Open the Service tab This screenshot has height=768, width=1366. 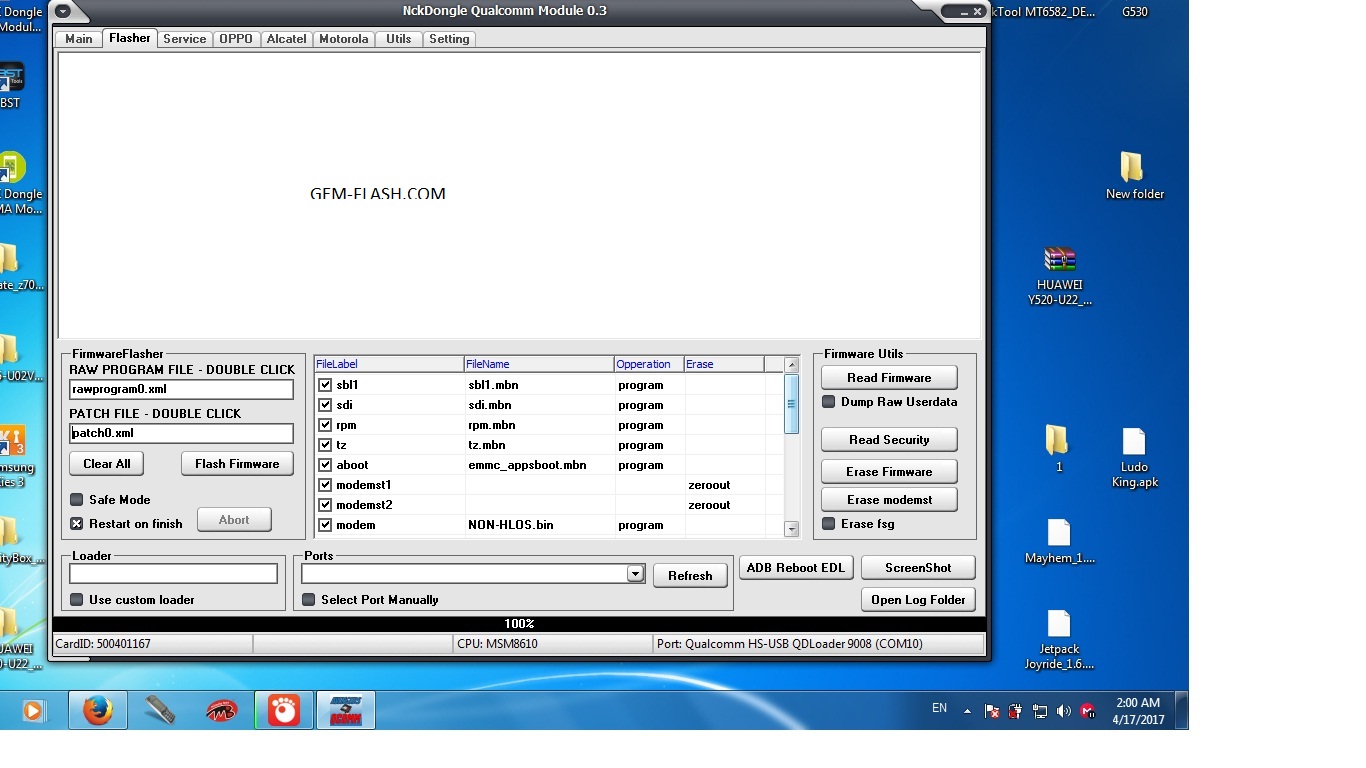pyautogui.click(x=185, y=39)
